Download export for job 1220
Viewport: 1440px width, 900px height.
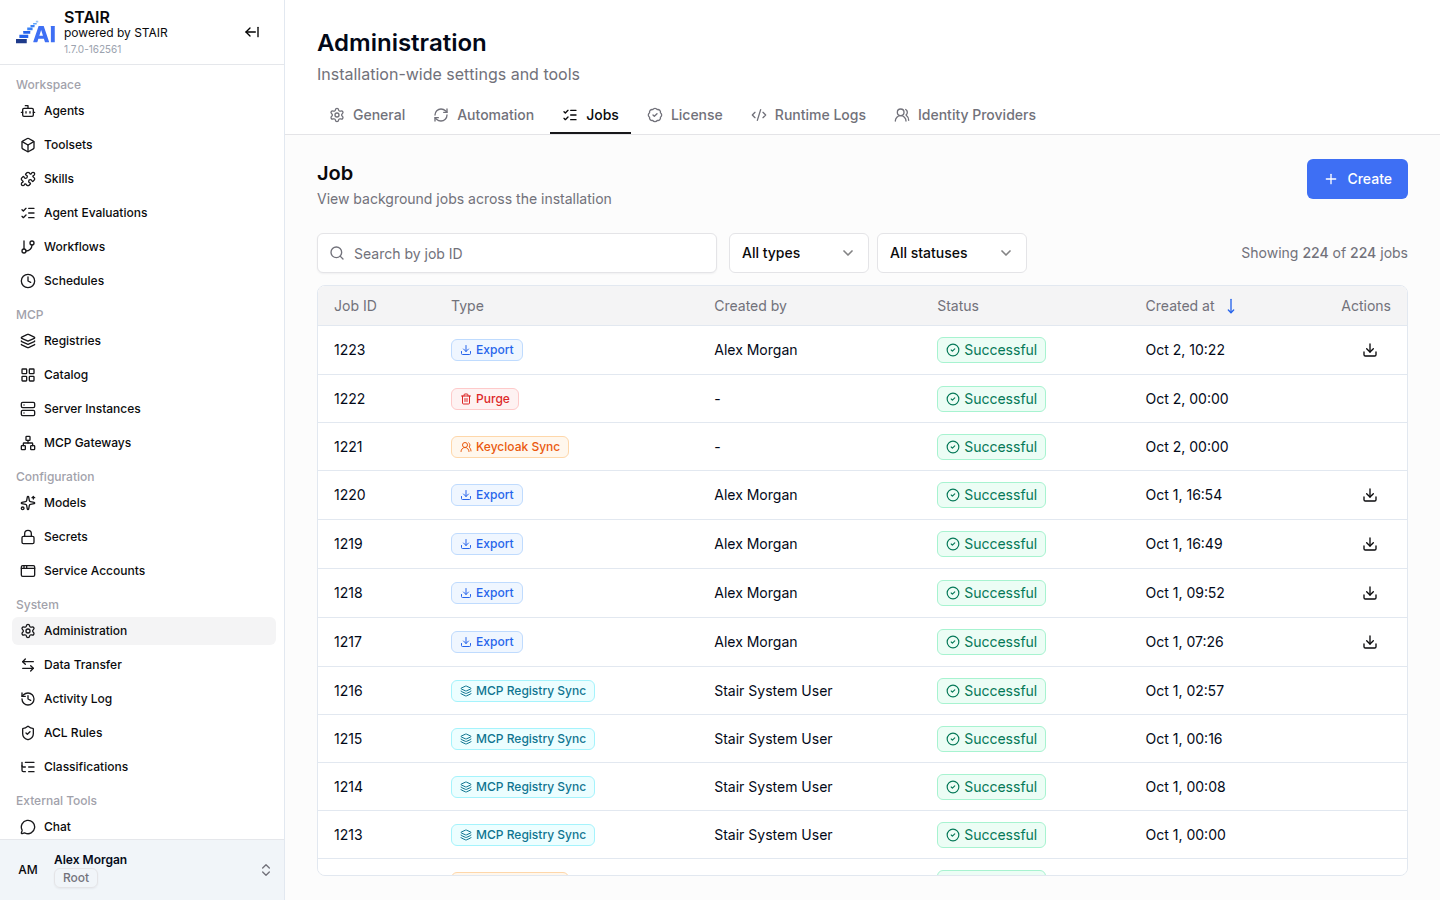point(1370,495)
